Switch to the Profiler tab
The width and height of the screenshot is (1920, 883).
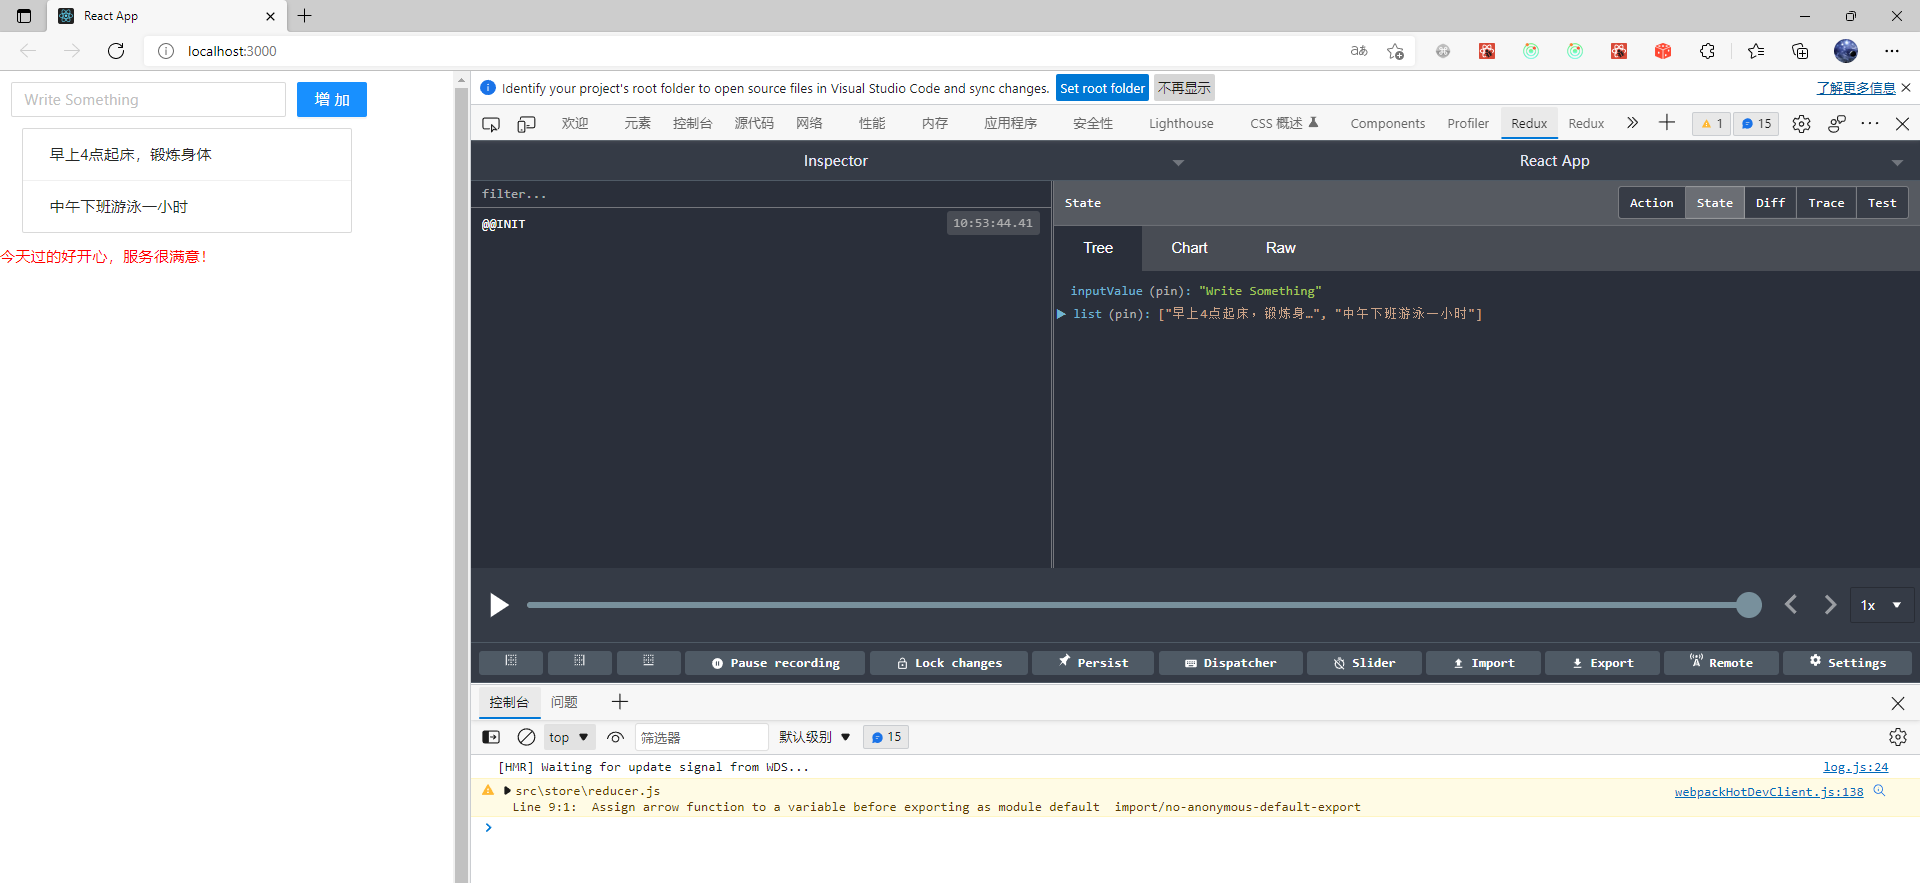pos(1468,124)
